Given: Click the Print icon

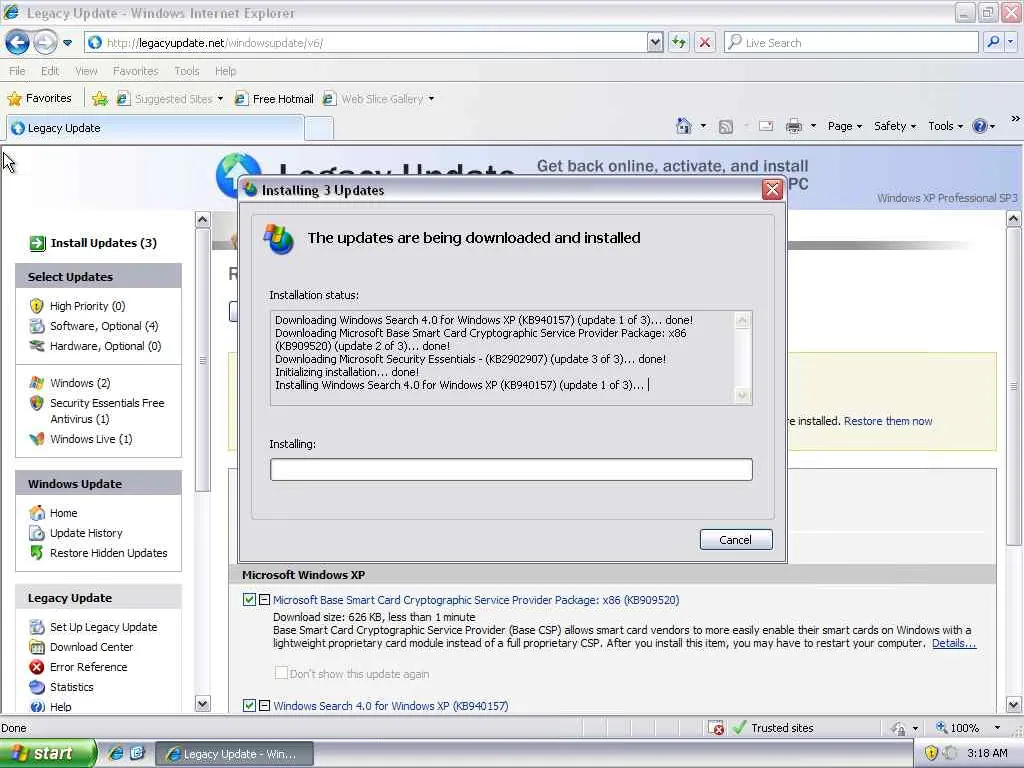Looking at the screenshot, I should [x=793, y=126].
